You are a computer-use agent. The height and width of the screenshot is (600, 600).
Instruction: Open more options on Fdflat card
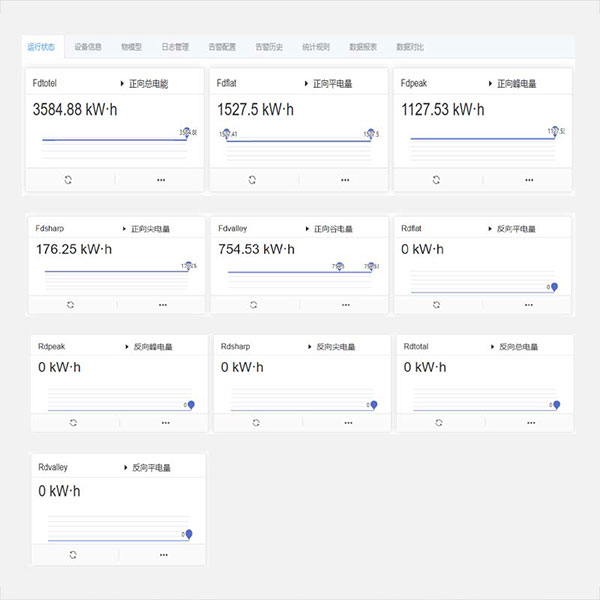pos(345,179)
